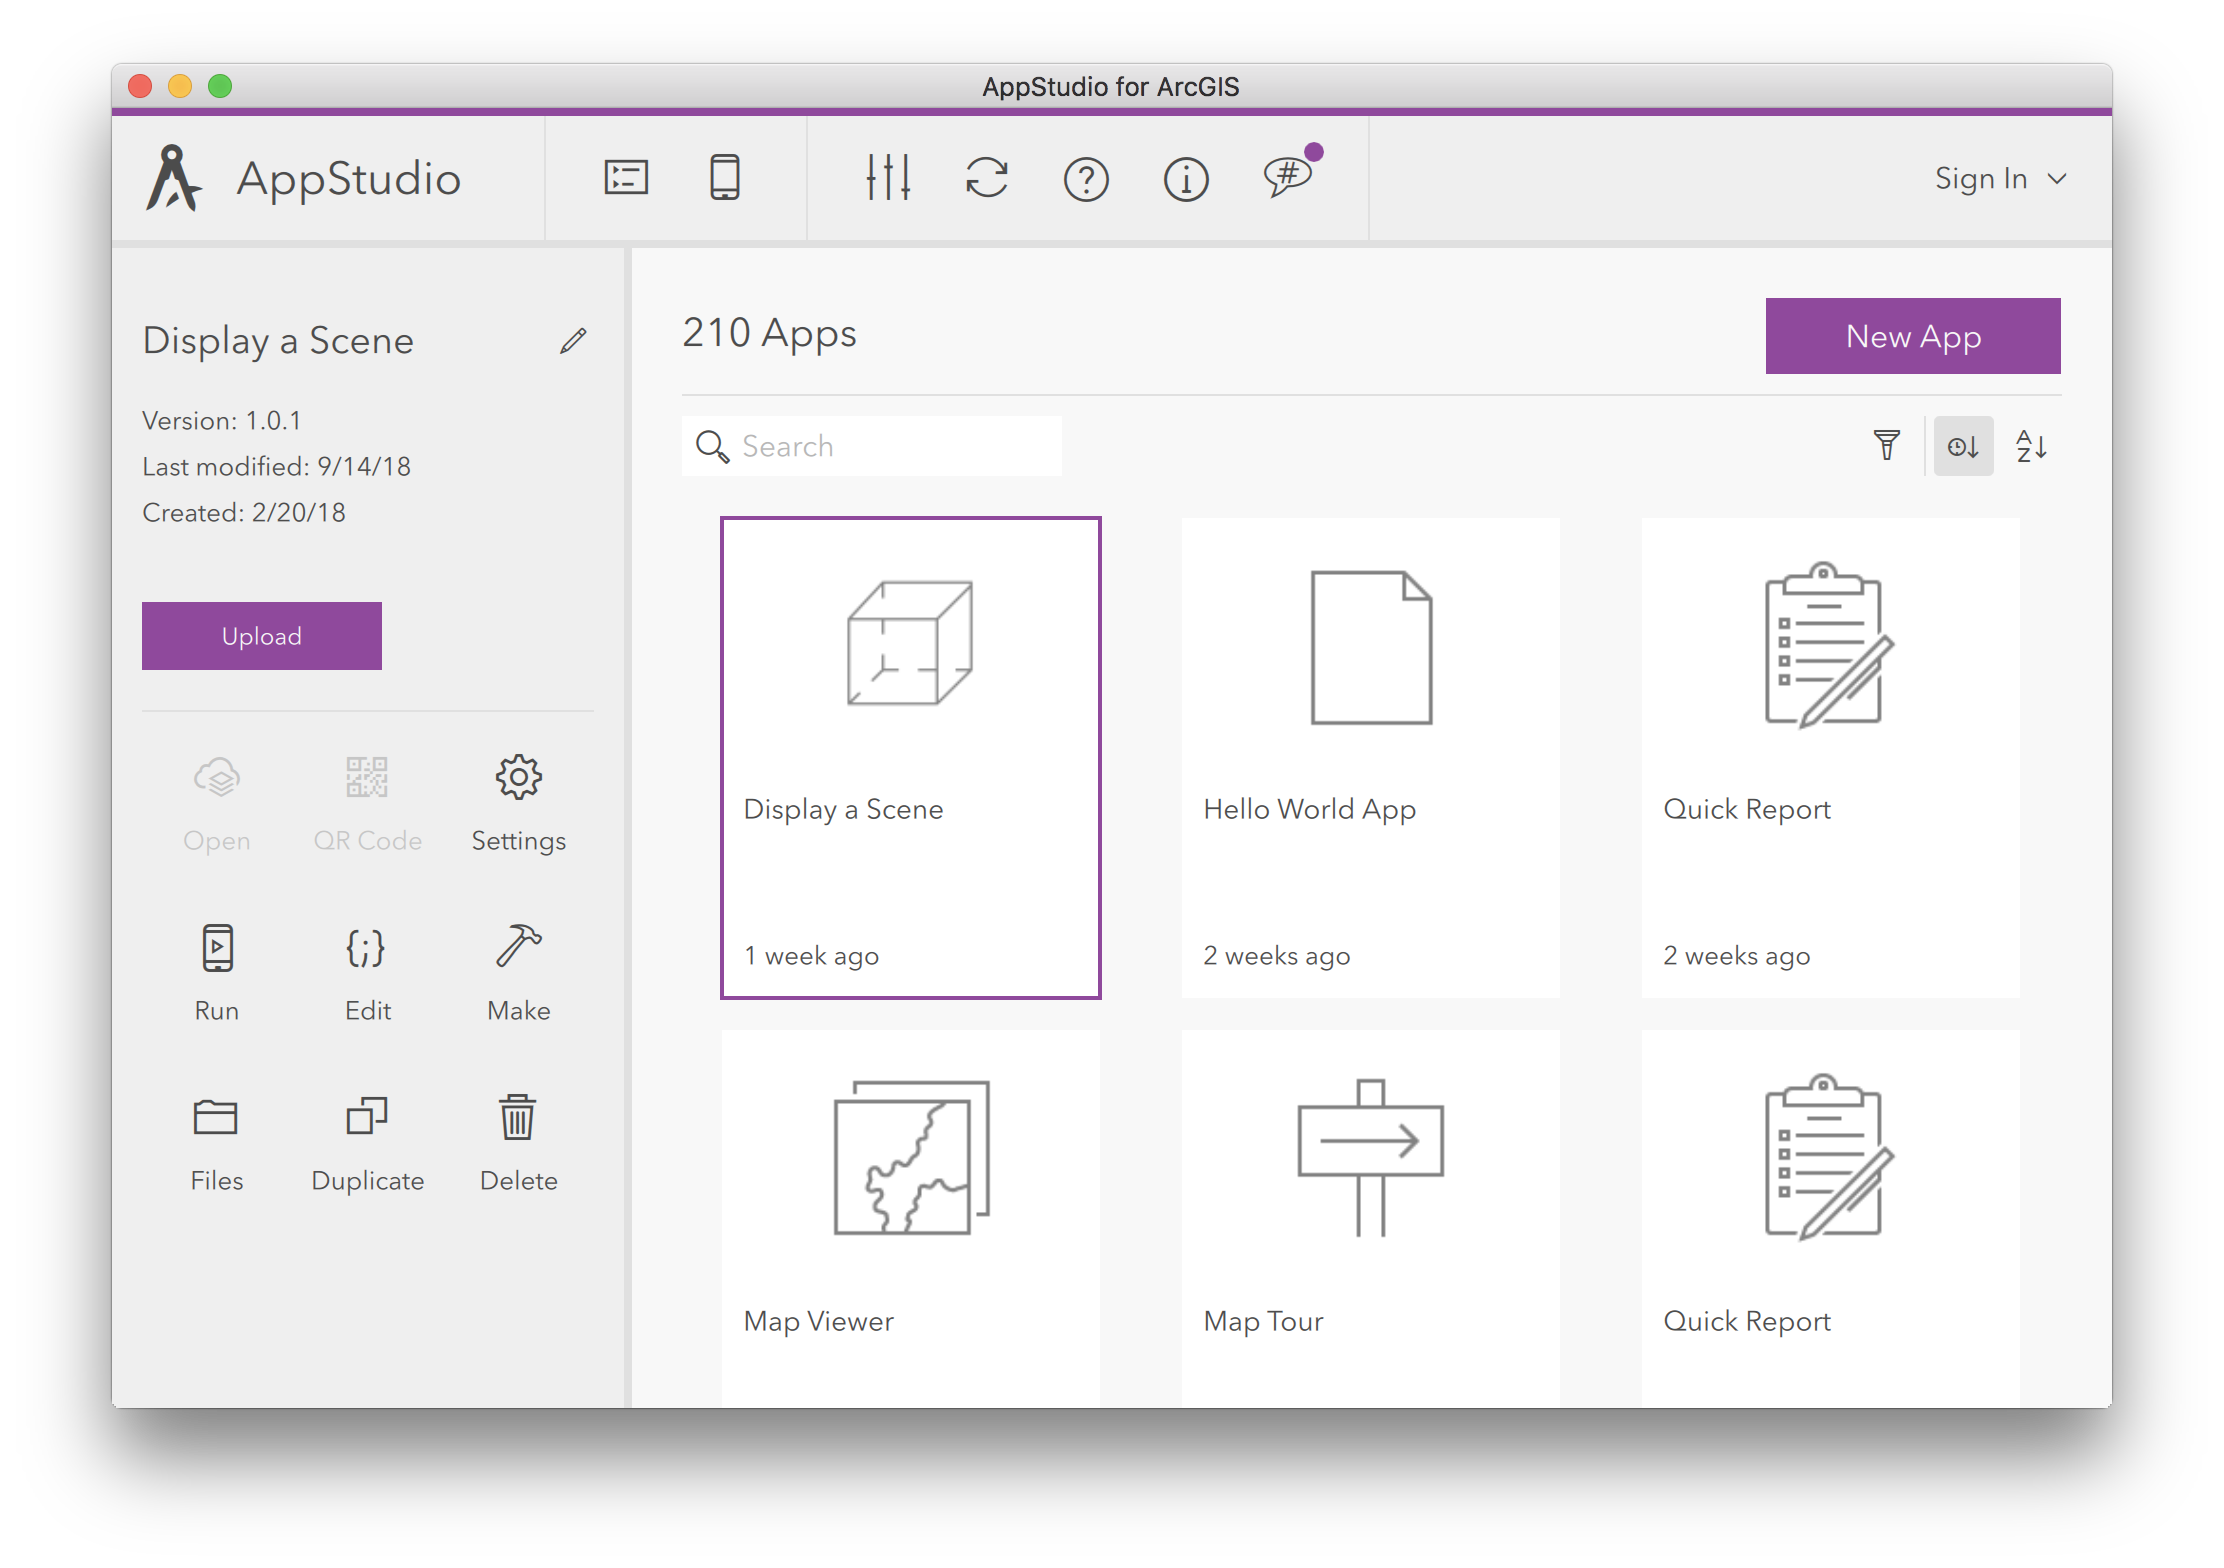Open preferences sliders icon in toolbar
The height and width of the screenshot is (1568, 2224).
click(x=888, y=178)
